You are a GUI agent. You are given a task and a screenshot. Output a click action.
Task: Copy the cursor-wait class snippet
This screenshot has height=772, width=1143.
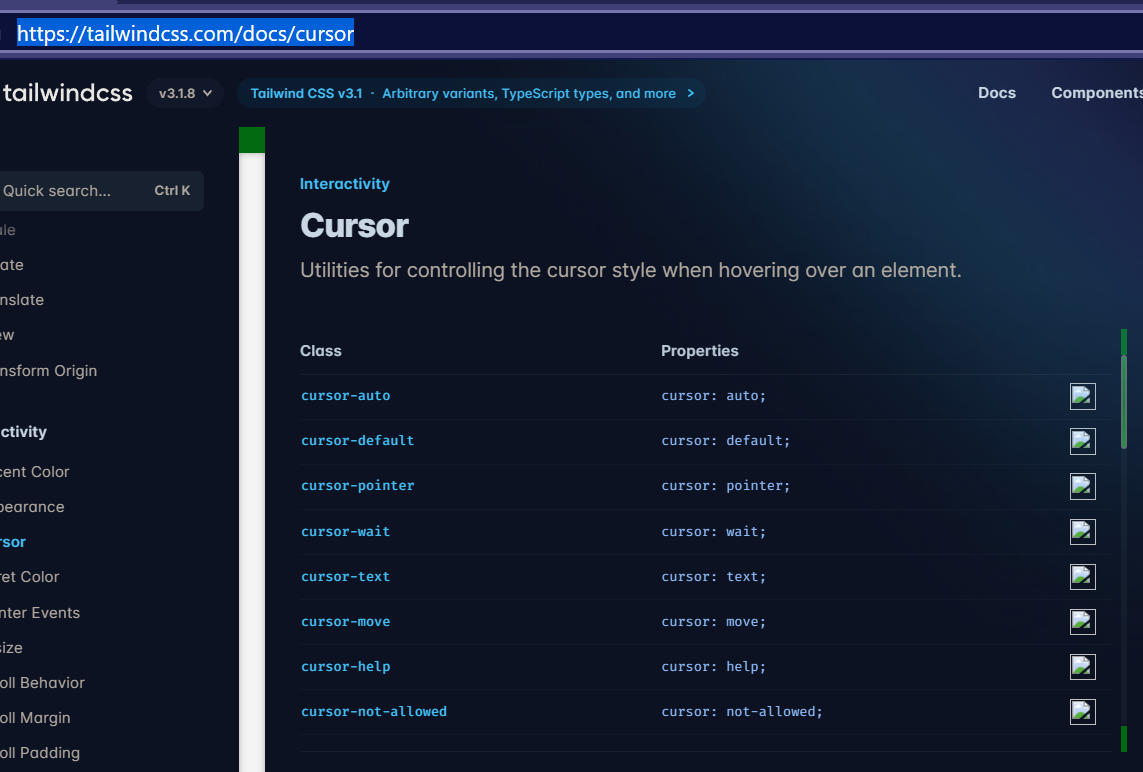pyautogui.click(x=1082, y=531)
